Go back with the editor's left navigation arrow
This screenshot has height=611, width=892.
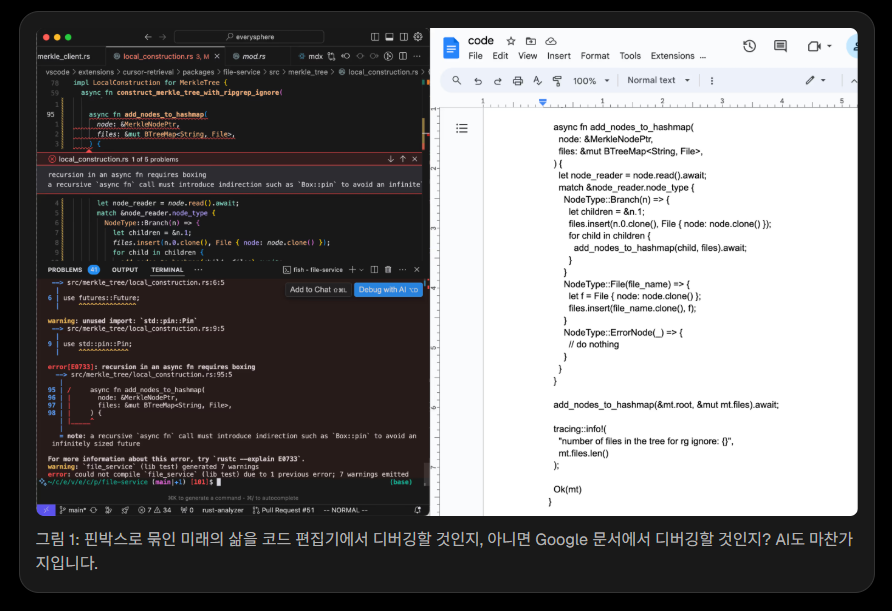click(x=148, y=37)
